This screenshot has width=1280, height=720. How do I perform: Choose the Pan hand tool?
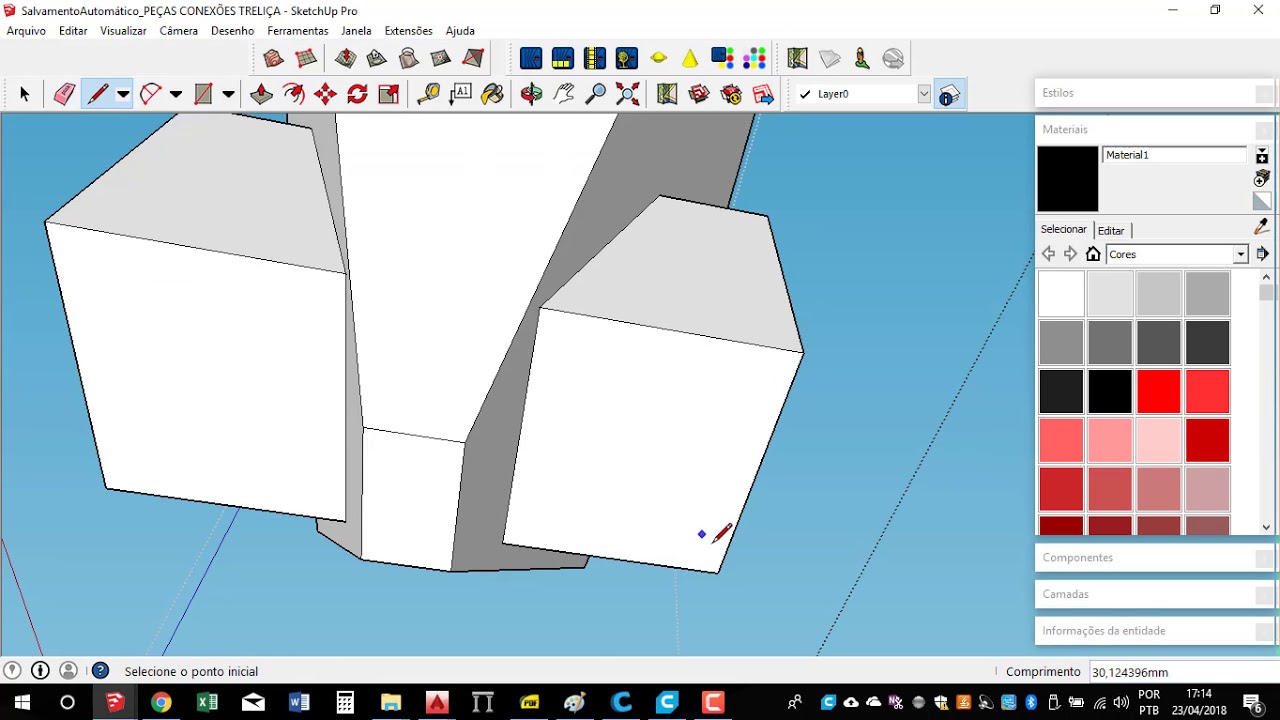pyautogui.click(x=563, y=94)
